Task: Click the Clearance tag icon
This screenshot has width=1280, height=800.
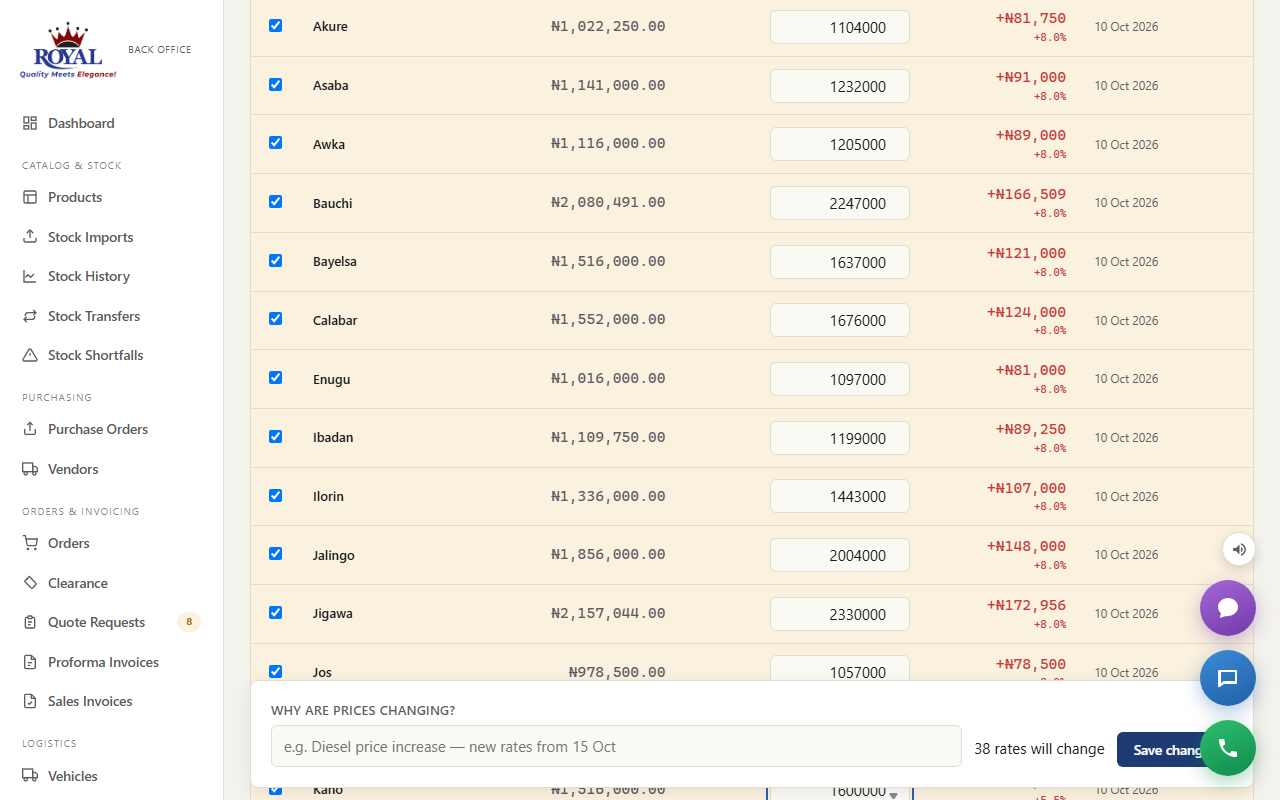Action: 30,583
